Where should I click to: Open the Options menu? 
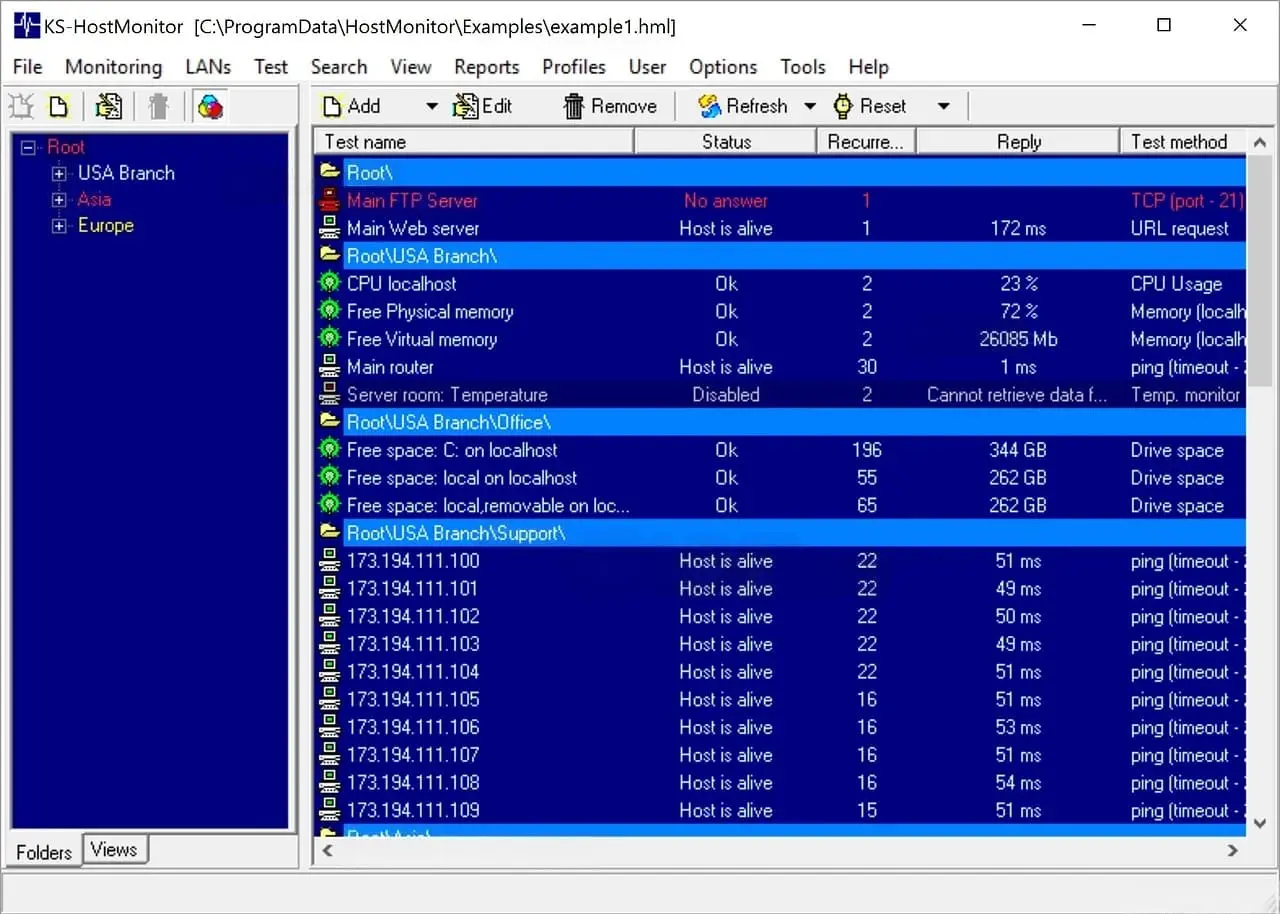[723, 67]
